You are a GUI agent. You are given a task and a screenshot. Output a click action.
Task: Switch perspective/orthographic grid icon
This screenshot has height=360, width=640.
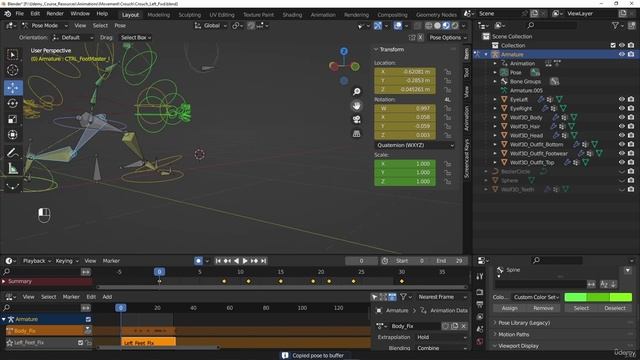pyautogui.click(x=356, y=133)
